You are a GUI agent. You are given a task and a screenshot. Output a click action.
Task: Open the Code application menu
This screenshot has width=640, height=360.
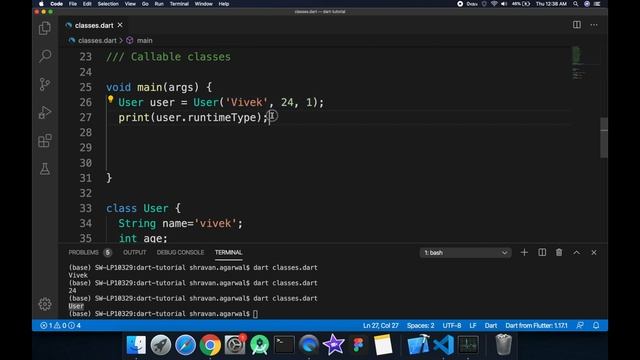(56, 4)
